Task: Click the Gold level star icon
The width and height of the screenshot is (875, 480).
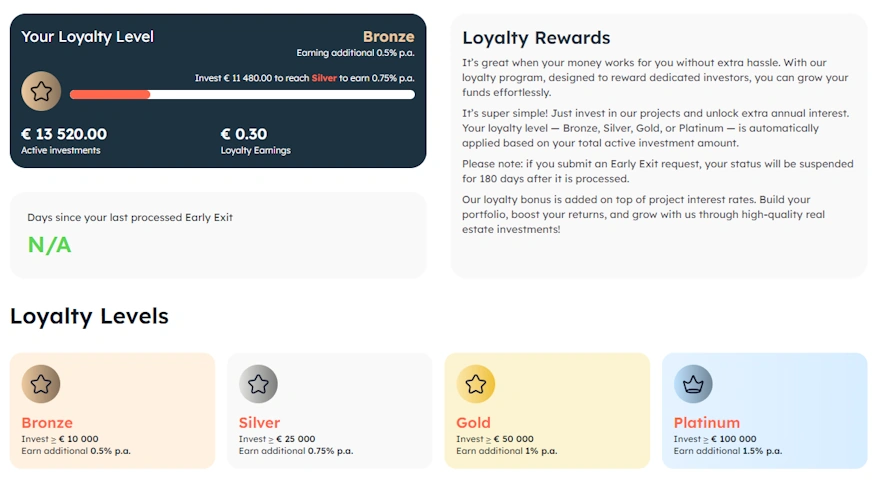Action: (x=476, y=384)
